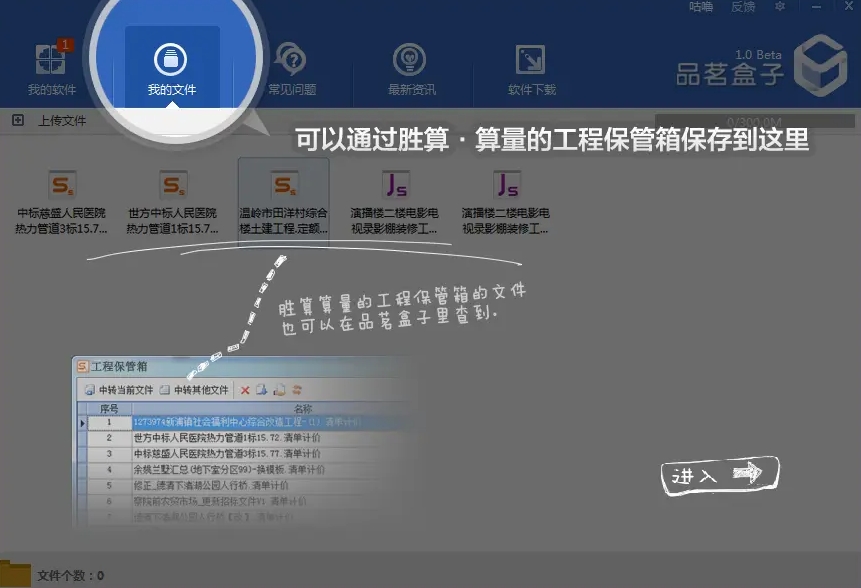Select second 演播楼二楼电影电视录影棚装修 Js file
Viewport: 861px width, 588px height.
[x=506, y=186]
